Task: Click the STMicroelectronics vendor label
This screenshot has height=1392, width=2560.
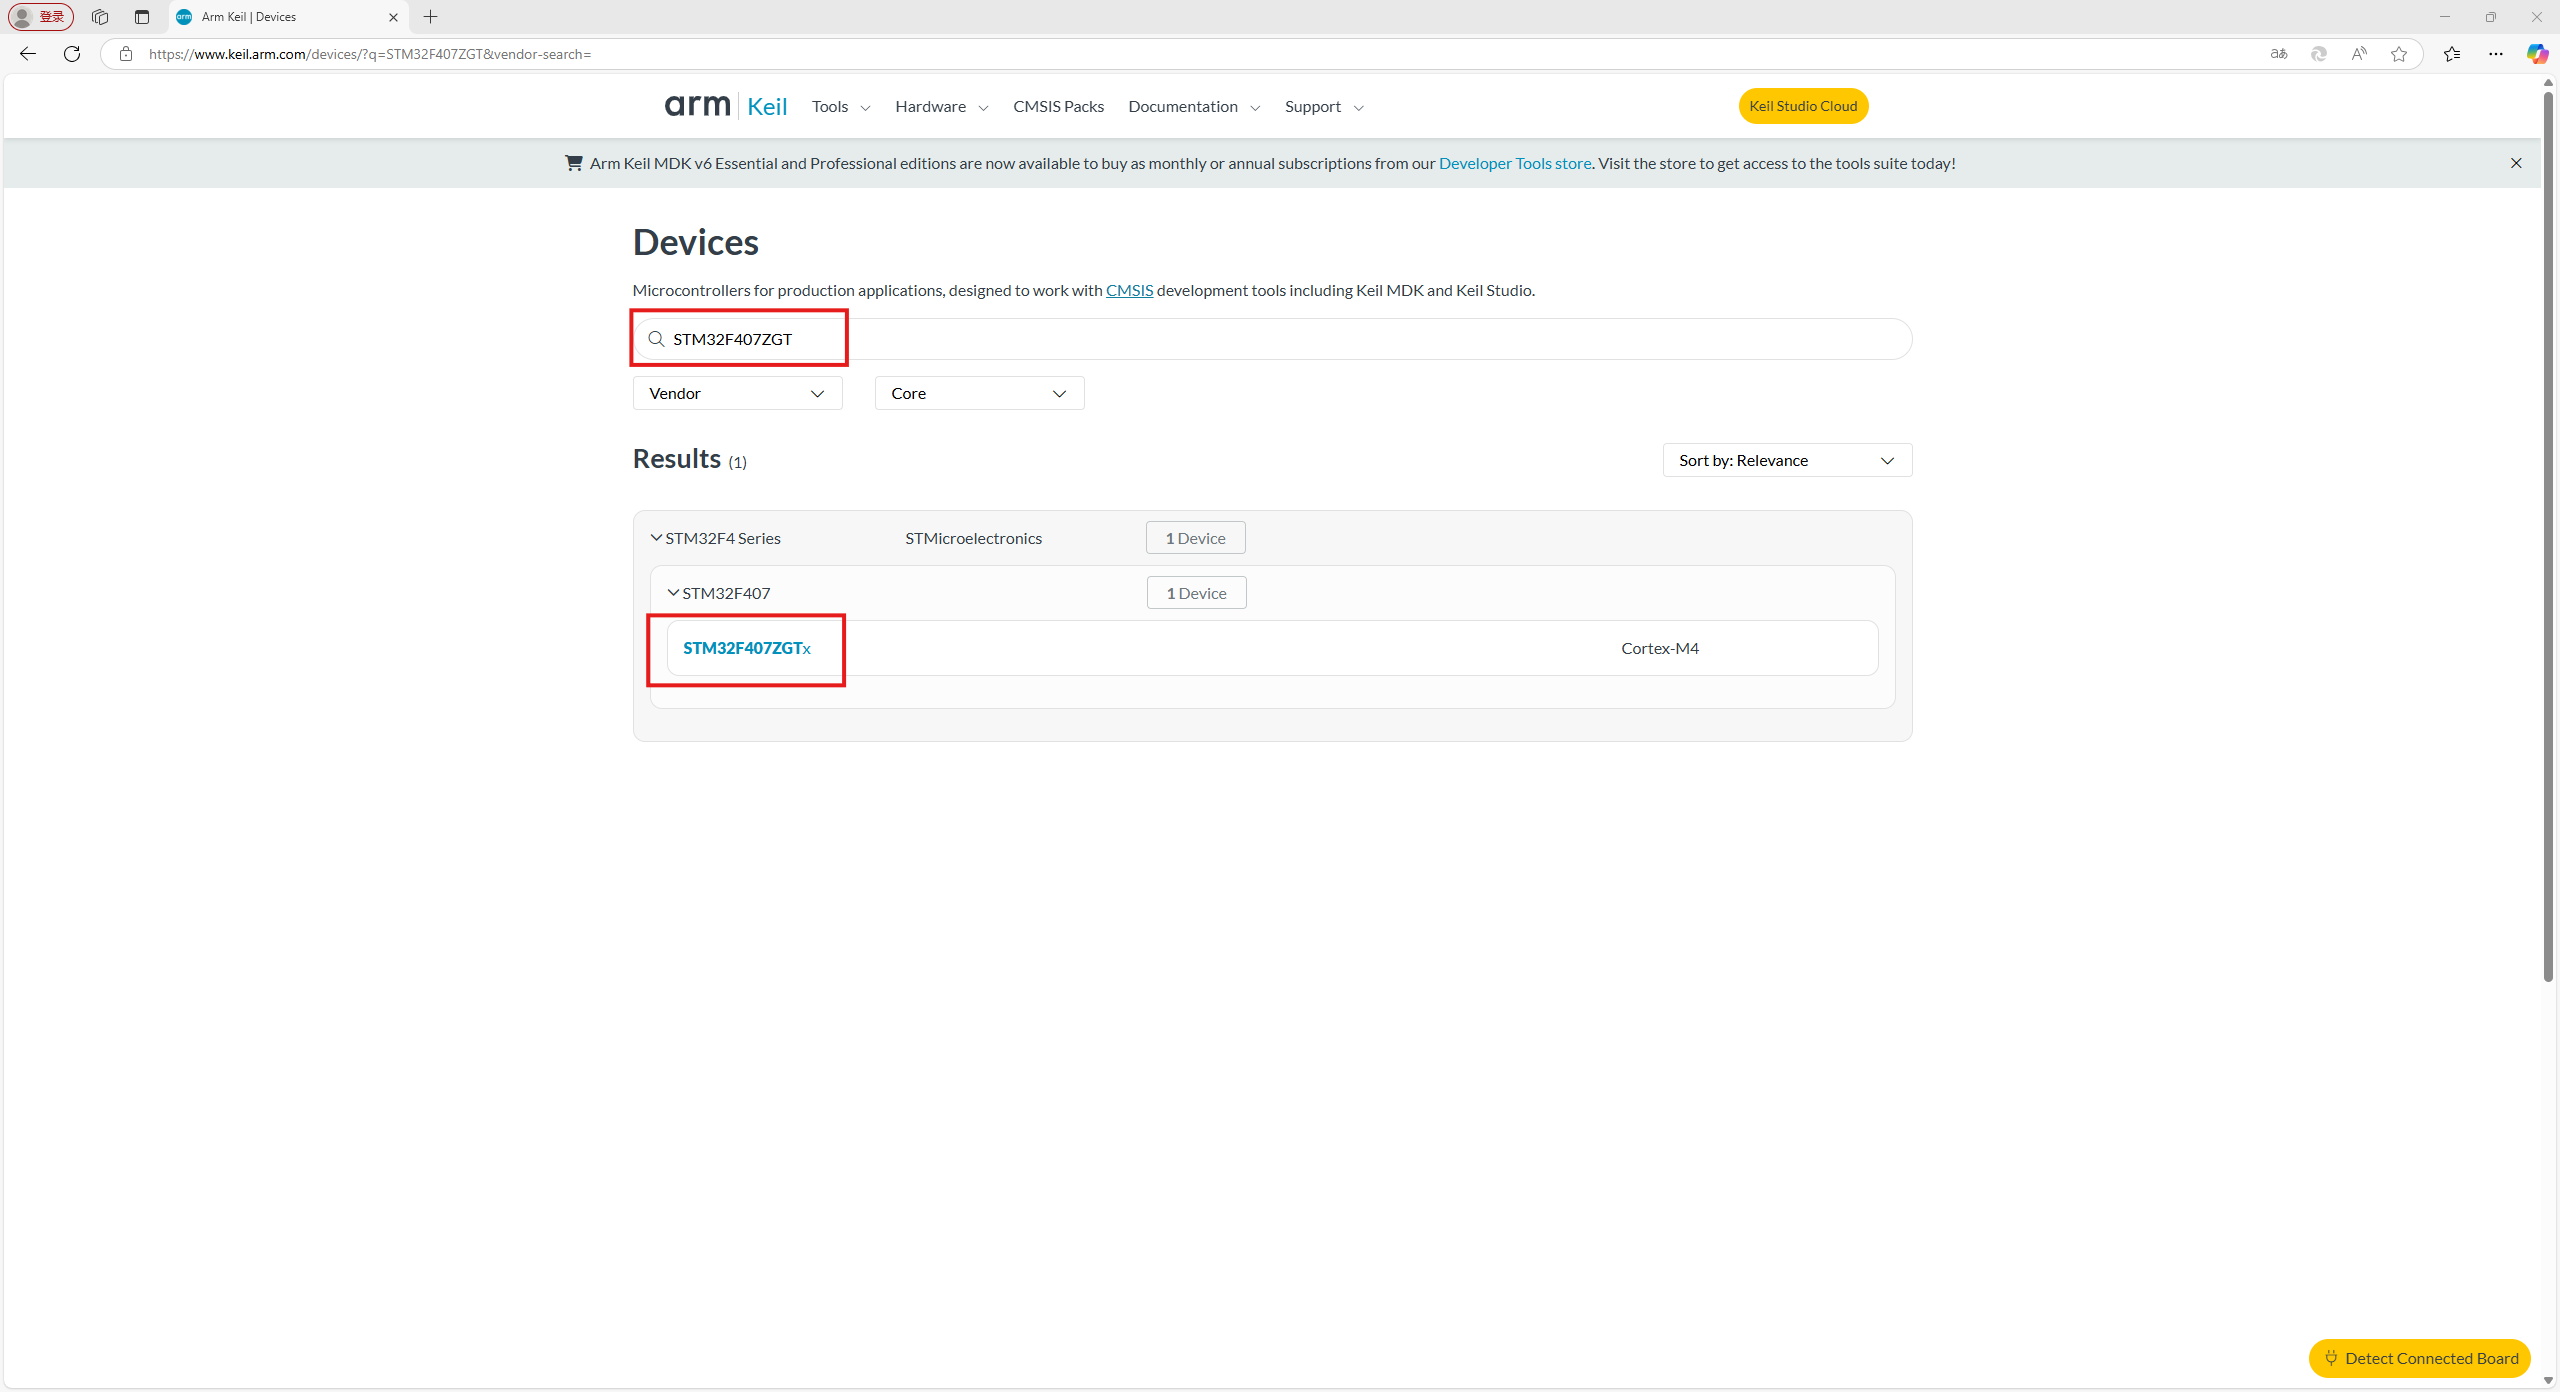Action: pos(973,538)
